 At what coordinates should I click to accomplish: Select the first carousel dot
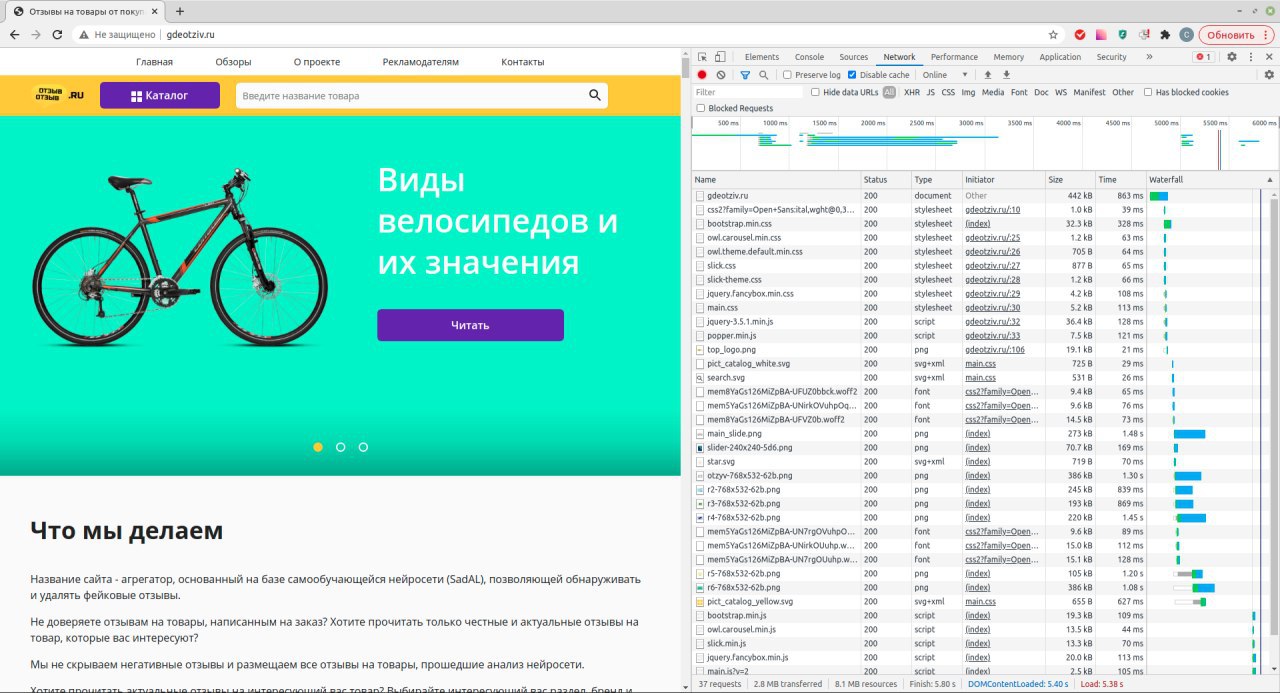(x=318, y=447)
